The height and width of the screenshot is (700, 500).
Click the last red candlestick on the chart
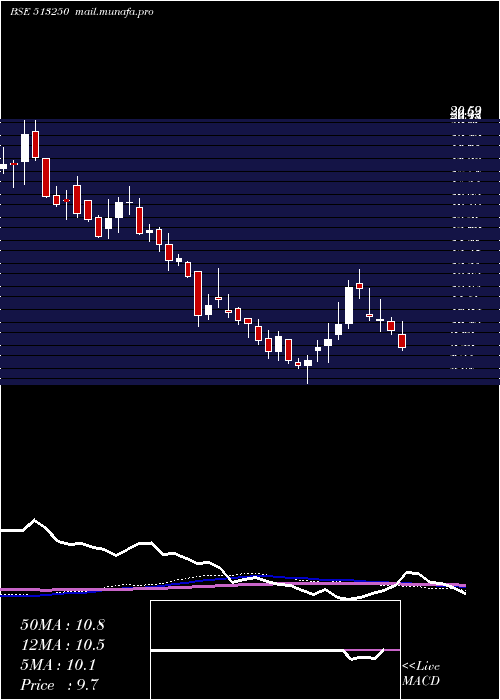(x=402, y=341)
